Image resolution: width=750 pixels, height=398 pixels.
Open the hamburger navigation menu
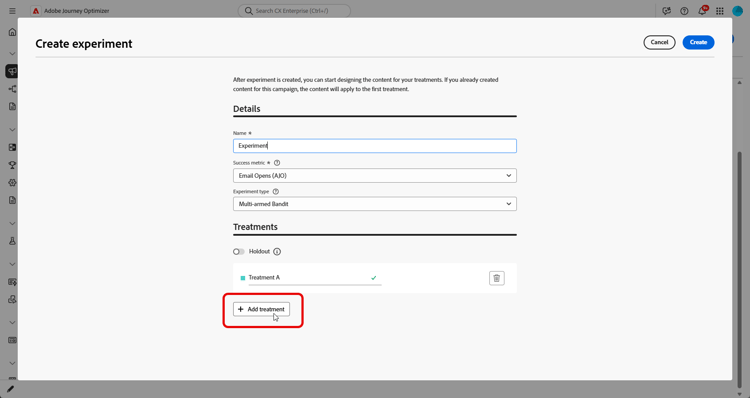[x=12, y=11]
